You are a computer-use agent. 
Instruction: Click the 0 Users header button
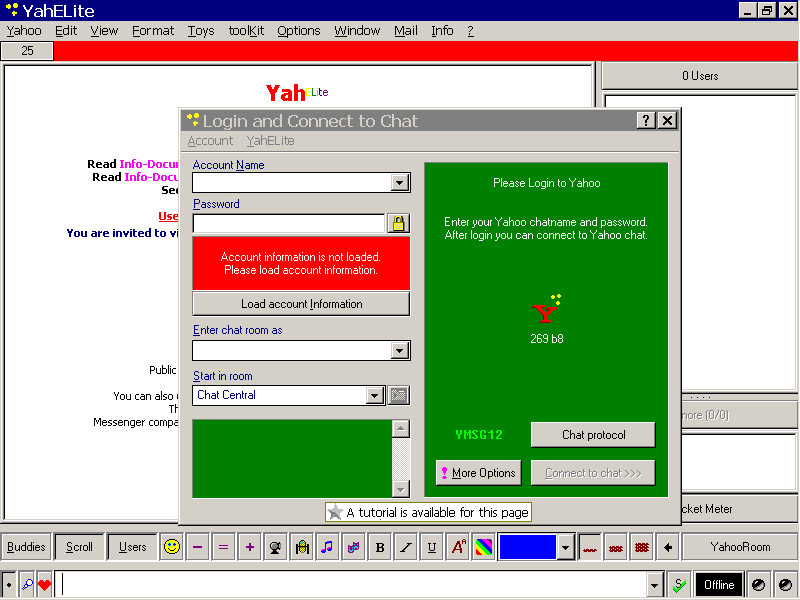click(700, 76)
